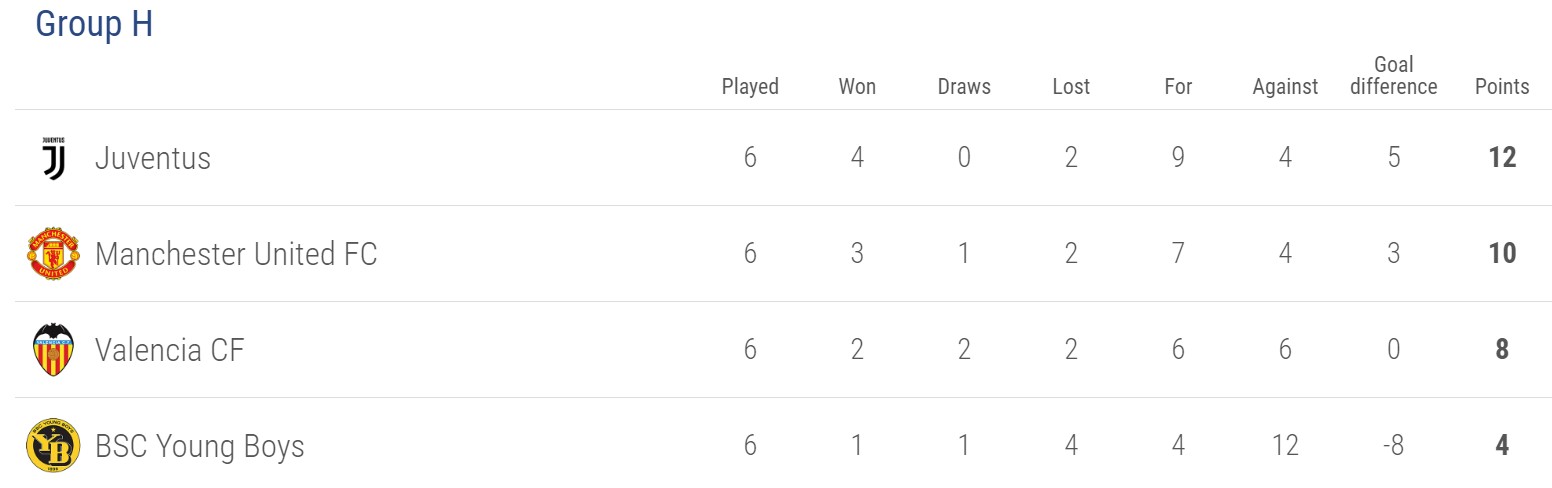
Task: Open the Valencia CF team link
Action: point(169,350)
